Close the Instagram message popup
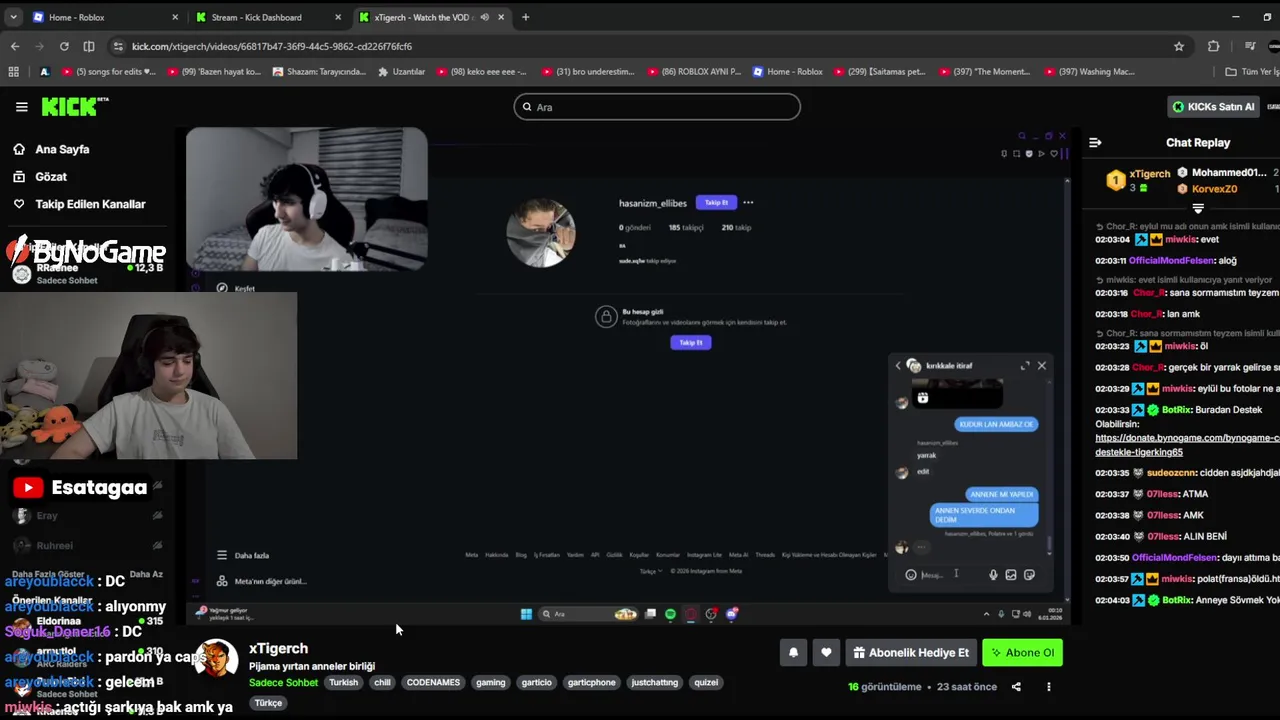 pyautogui.click(x=1041, y=366)
